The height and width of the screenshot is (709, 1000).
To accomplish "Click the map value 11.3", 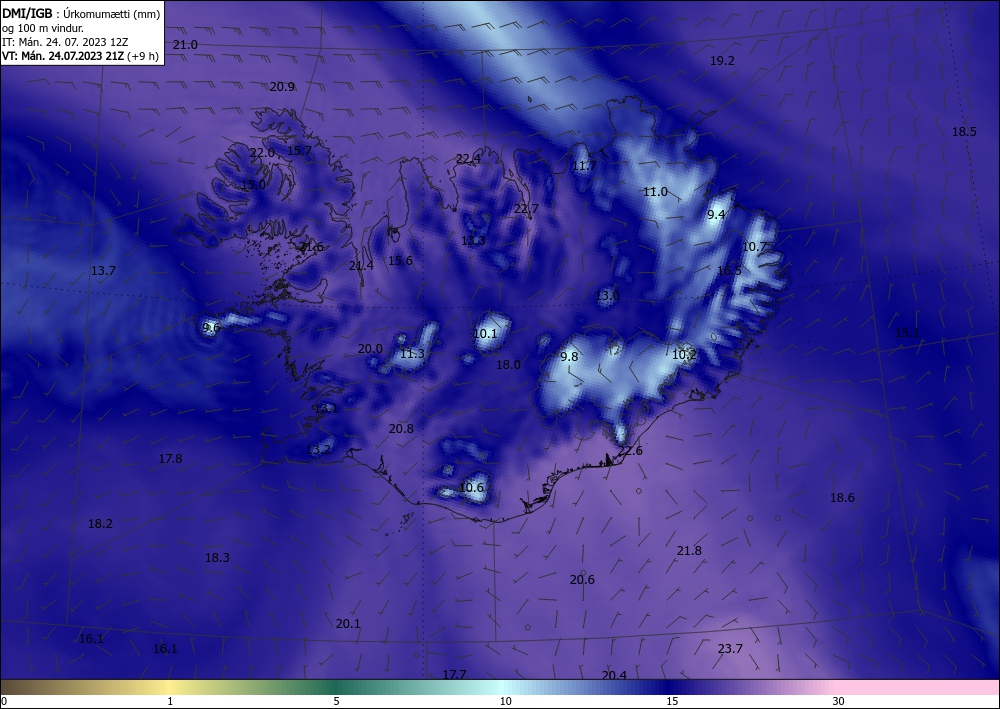I will pyautogui.click(x=412, y=354).
